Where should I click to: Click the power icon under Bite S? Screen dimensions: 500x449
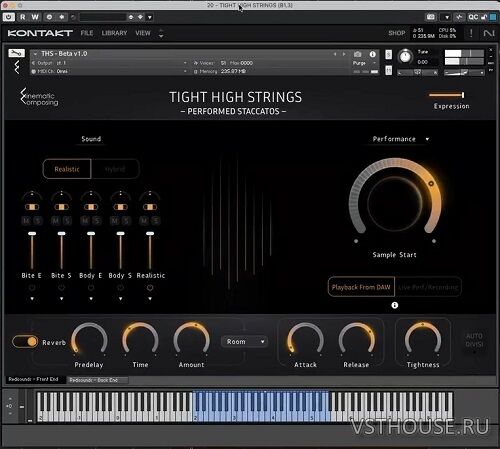click(x=61, y=287)
